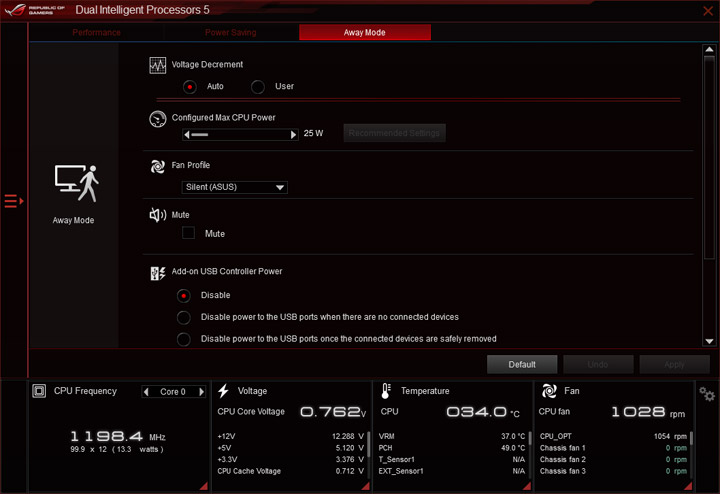Click the +12V voltage row
720x494 pixels.
click(x=291, y=436)
